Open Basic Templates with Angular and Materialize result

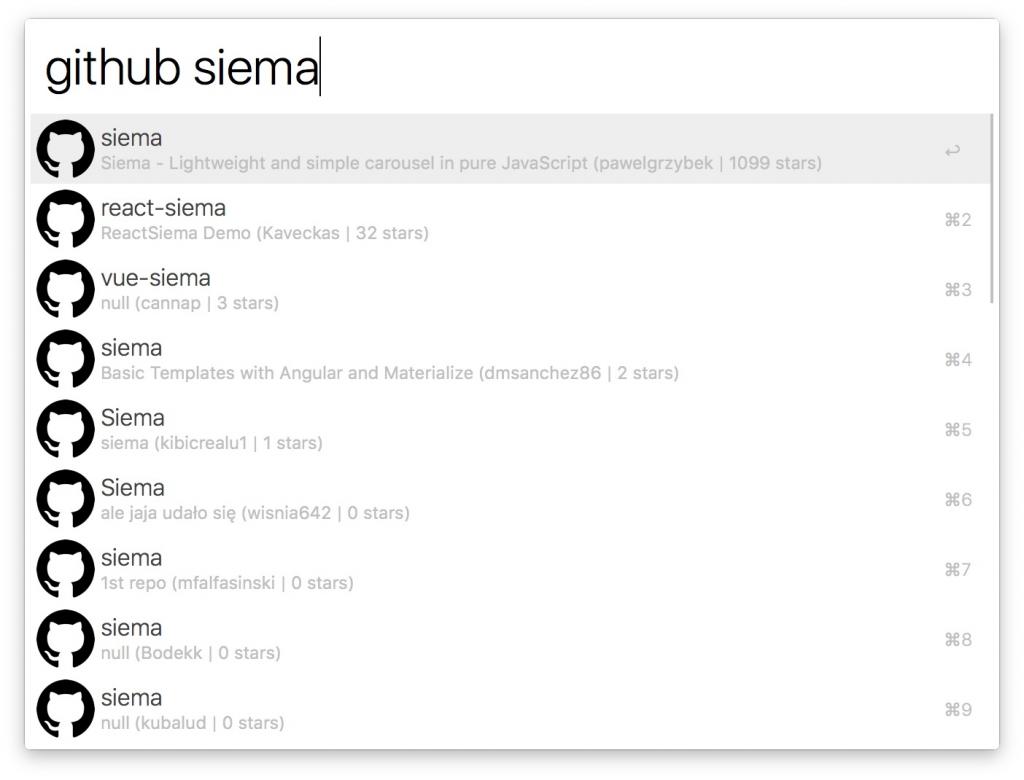[389, 373]
